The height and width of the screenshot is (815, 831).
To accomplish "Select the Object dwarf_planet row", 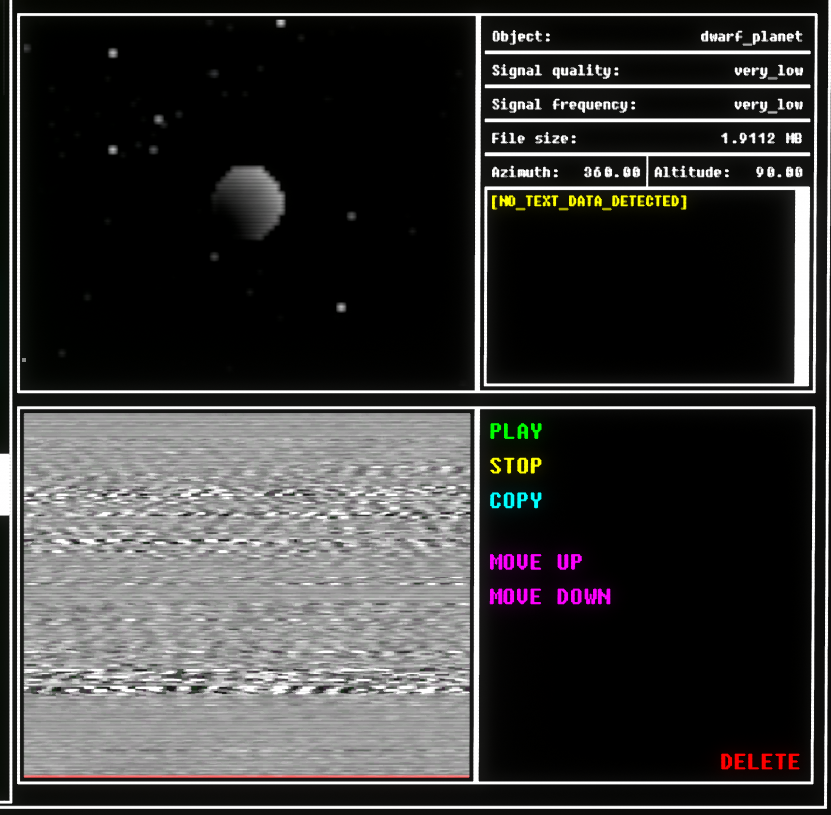I will point(646,37).
